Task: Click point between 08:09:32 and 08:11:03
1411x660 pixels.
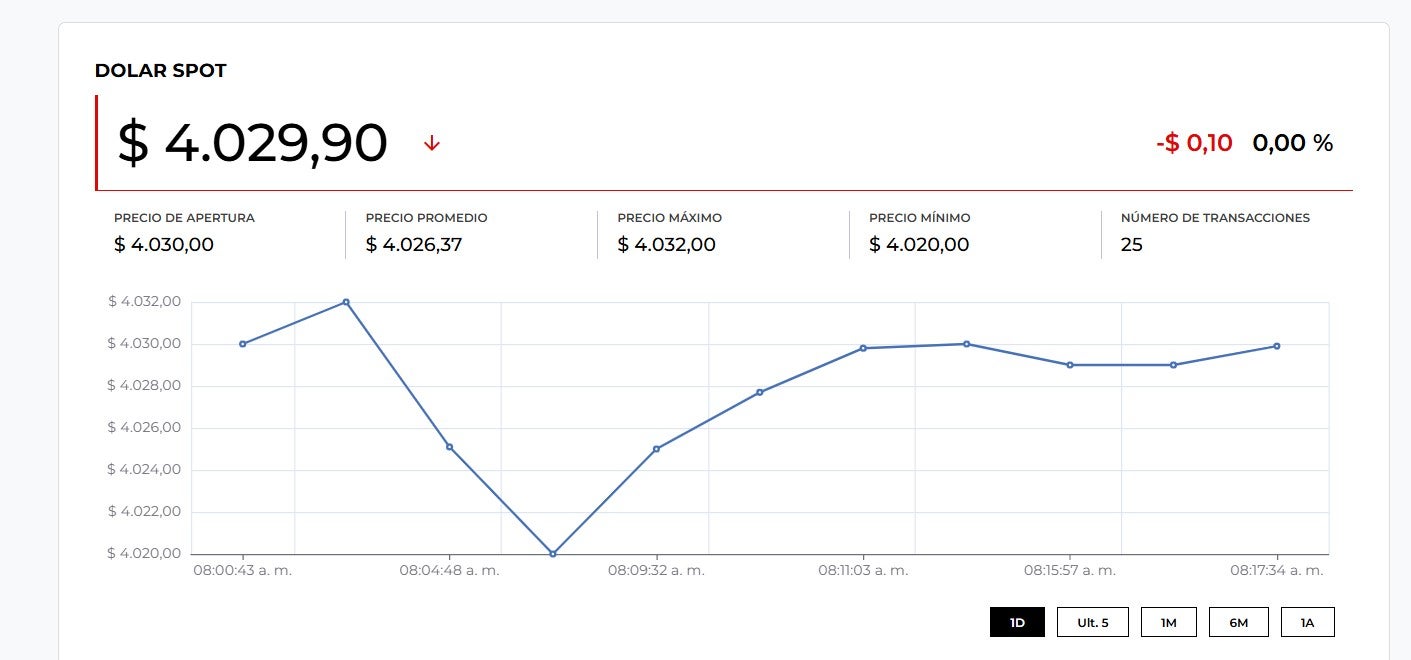Action: pyautogui.click(x=760, y=392)
